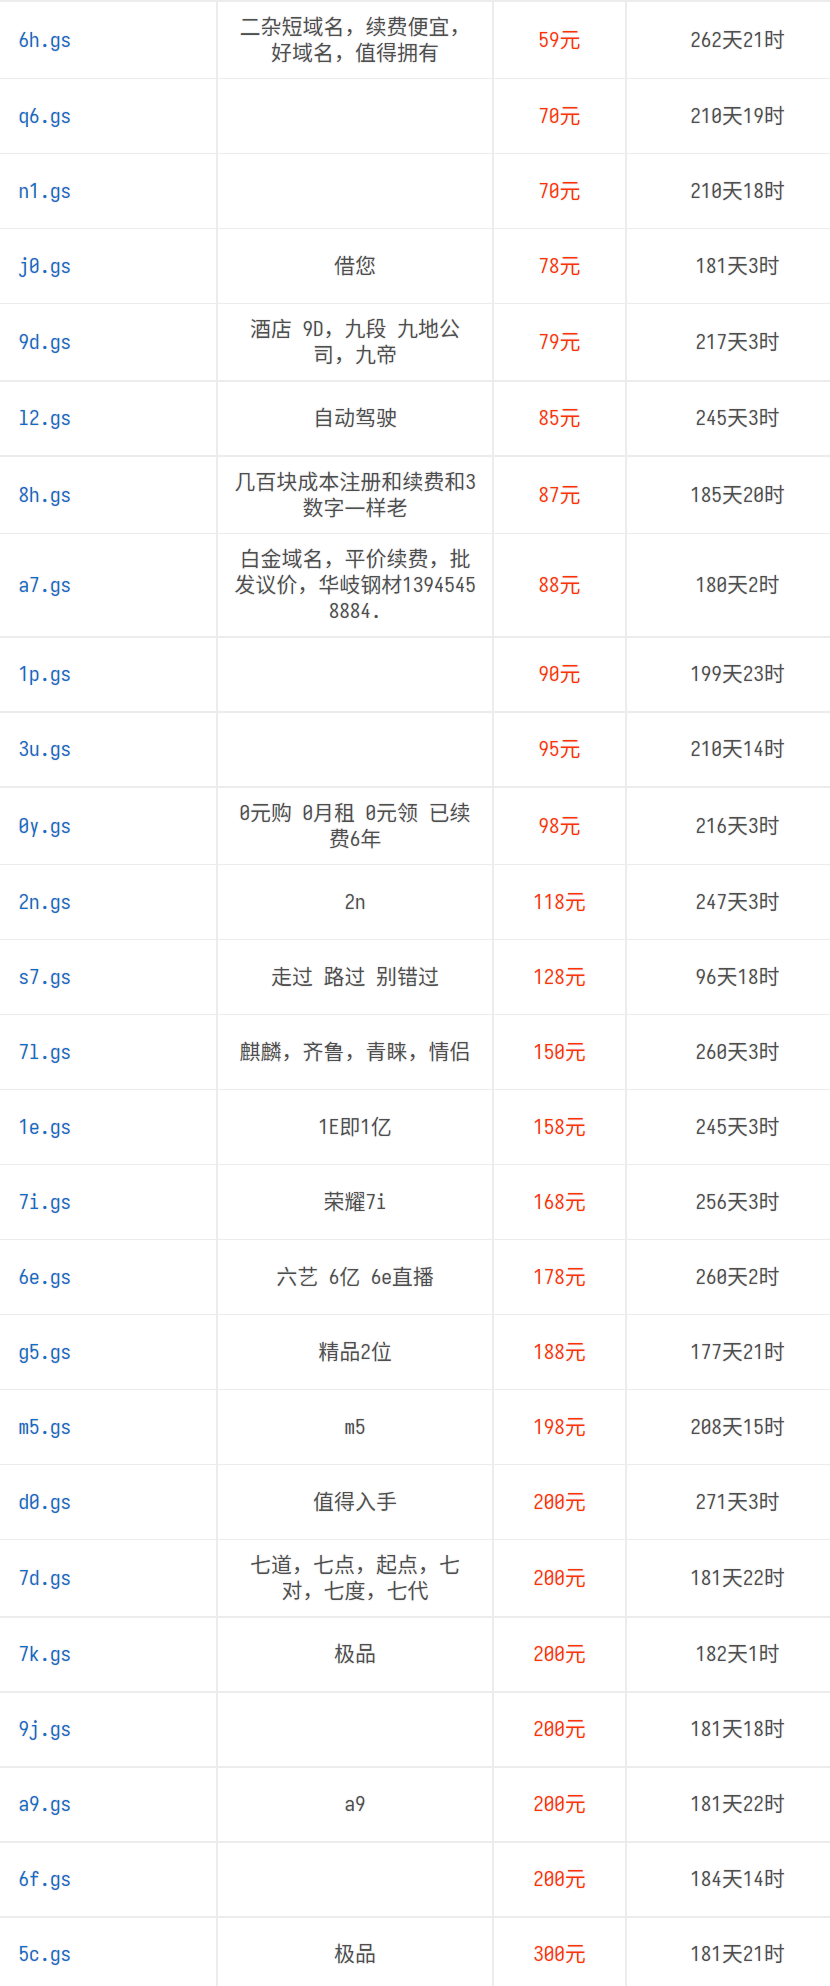Open the d0.gs domain page

45,1502
